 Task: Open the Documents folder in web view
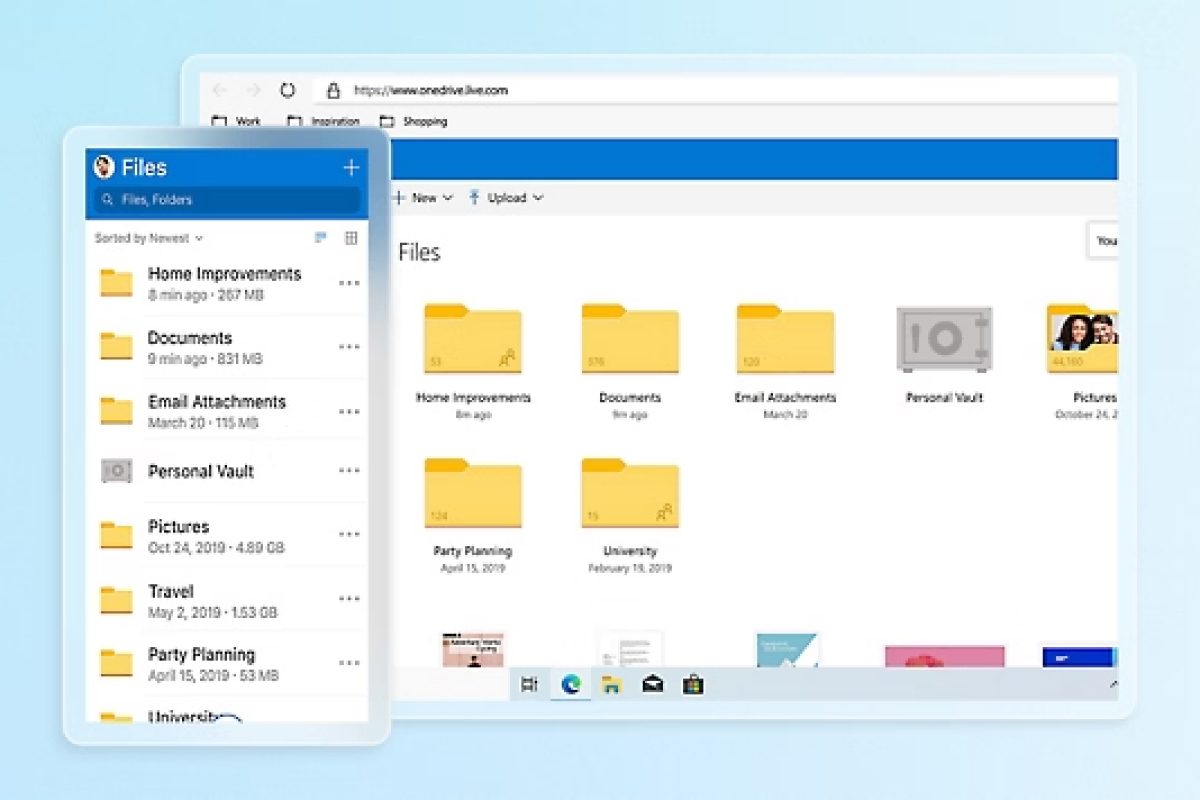(630, 340)
